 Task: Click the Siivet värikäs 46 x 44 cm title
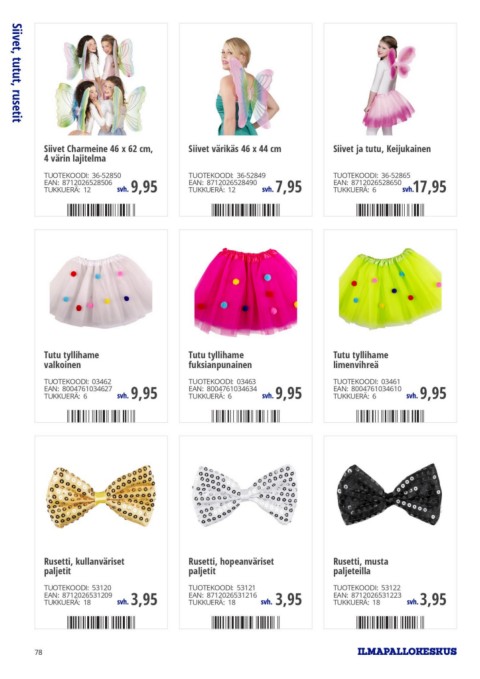click(235, 149)
